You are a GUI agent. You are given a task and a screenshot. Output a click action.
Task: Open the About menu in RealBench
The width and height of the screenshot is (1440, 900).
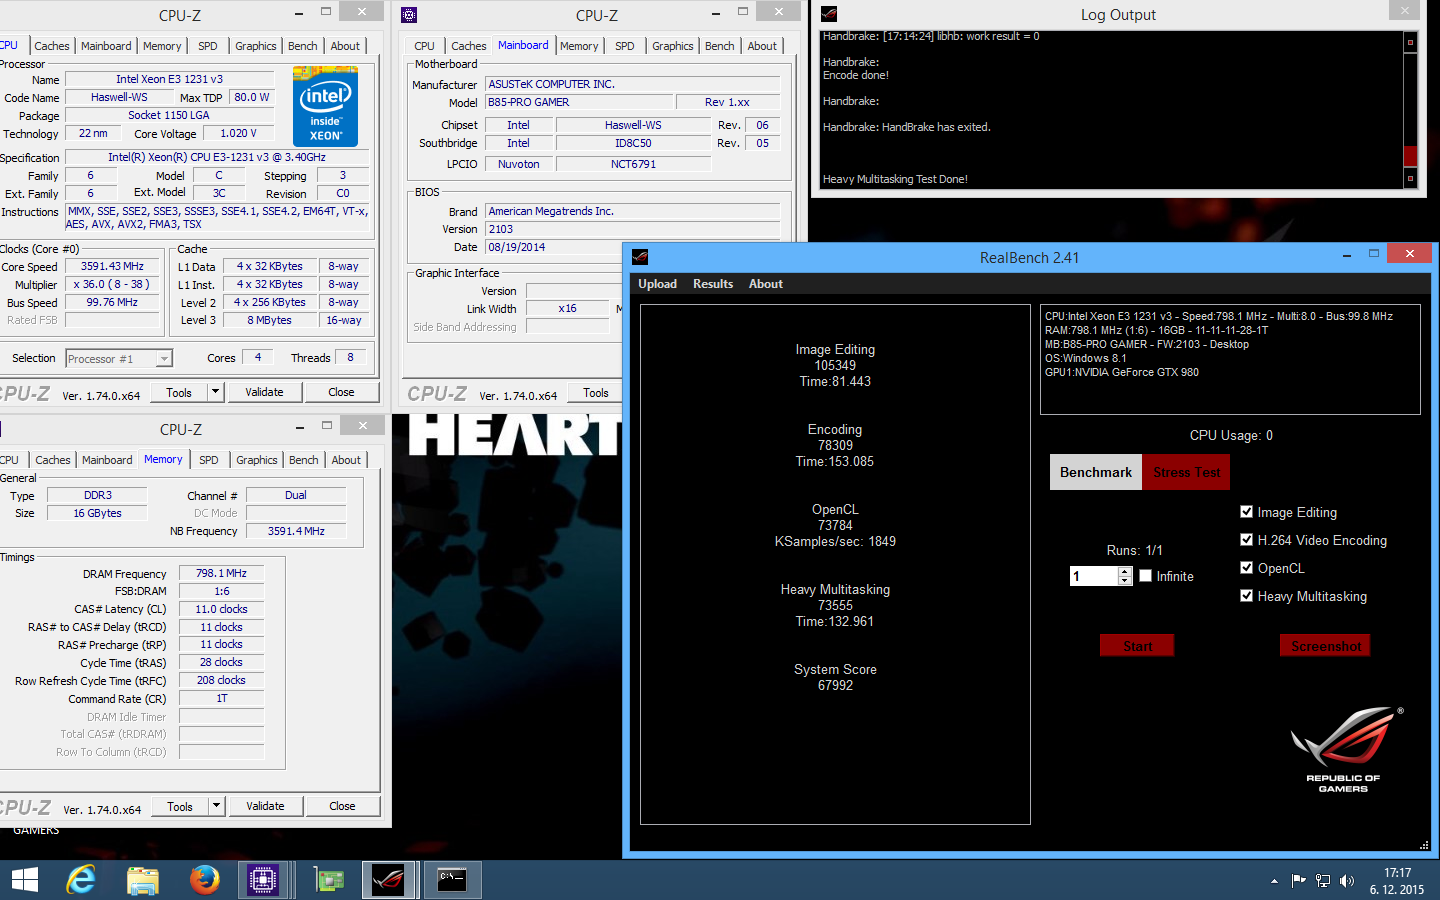click(x=766, y=284)
